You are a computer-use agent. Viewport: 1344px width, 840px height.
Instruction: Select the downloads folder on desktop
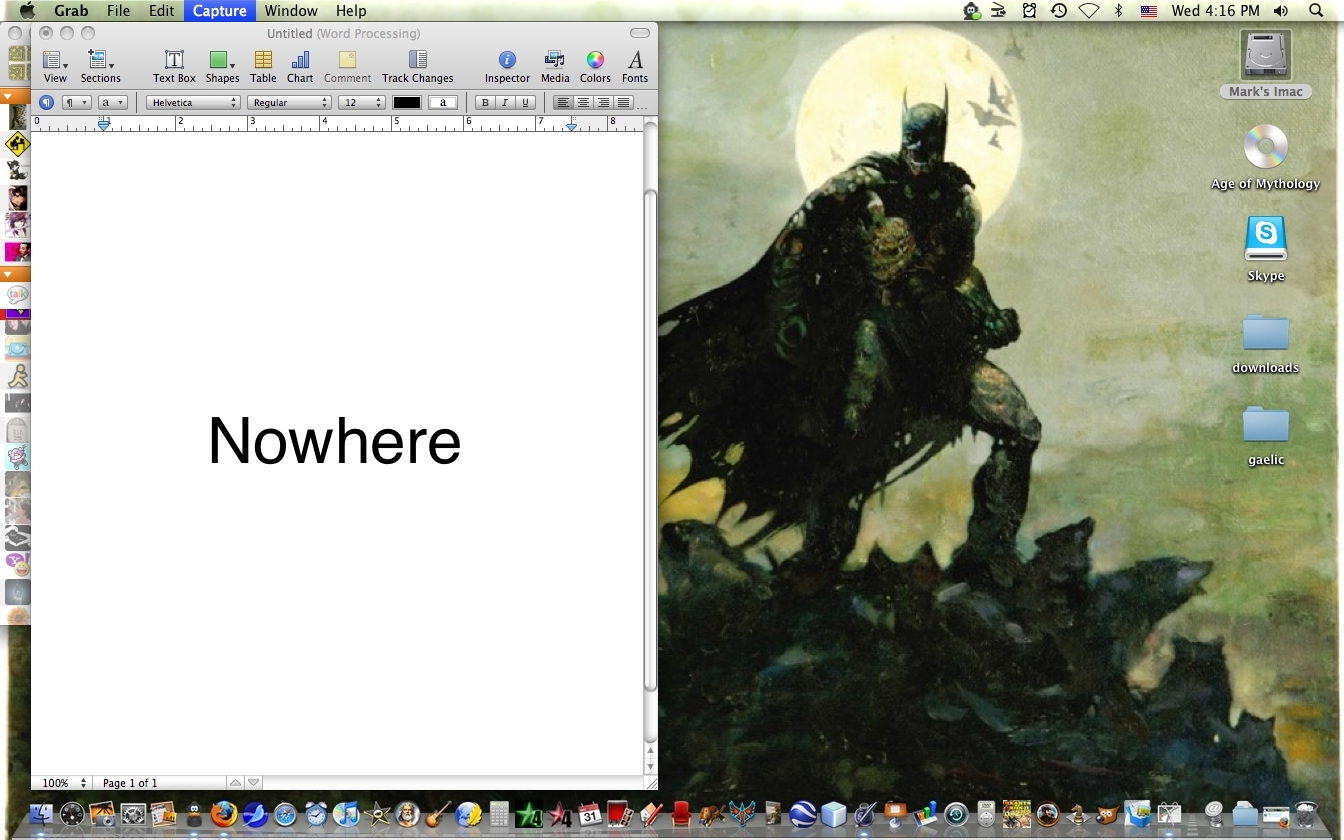(x=1266, y=333)
